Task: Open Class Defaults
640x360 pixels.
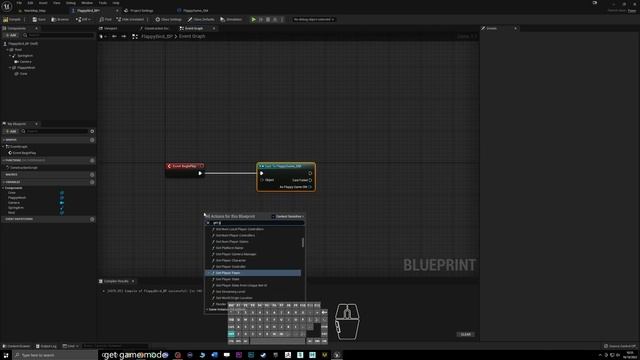Action: (201, 19)
